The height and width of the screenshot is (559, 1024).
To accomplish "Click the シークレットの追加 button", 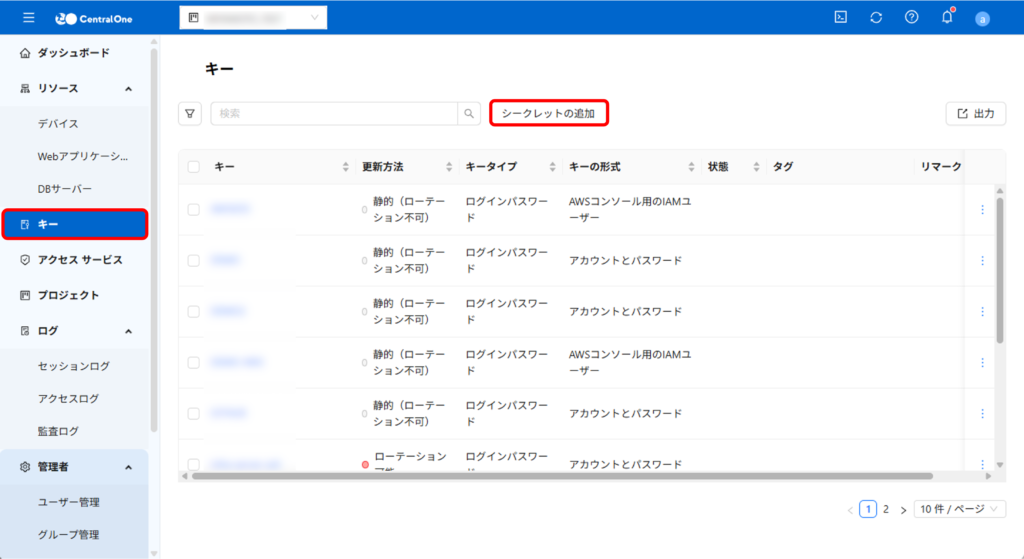I will (x=548, y=114).
